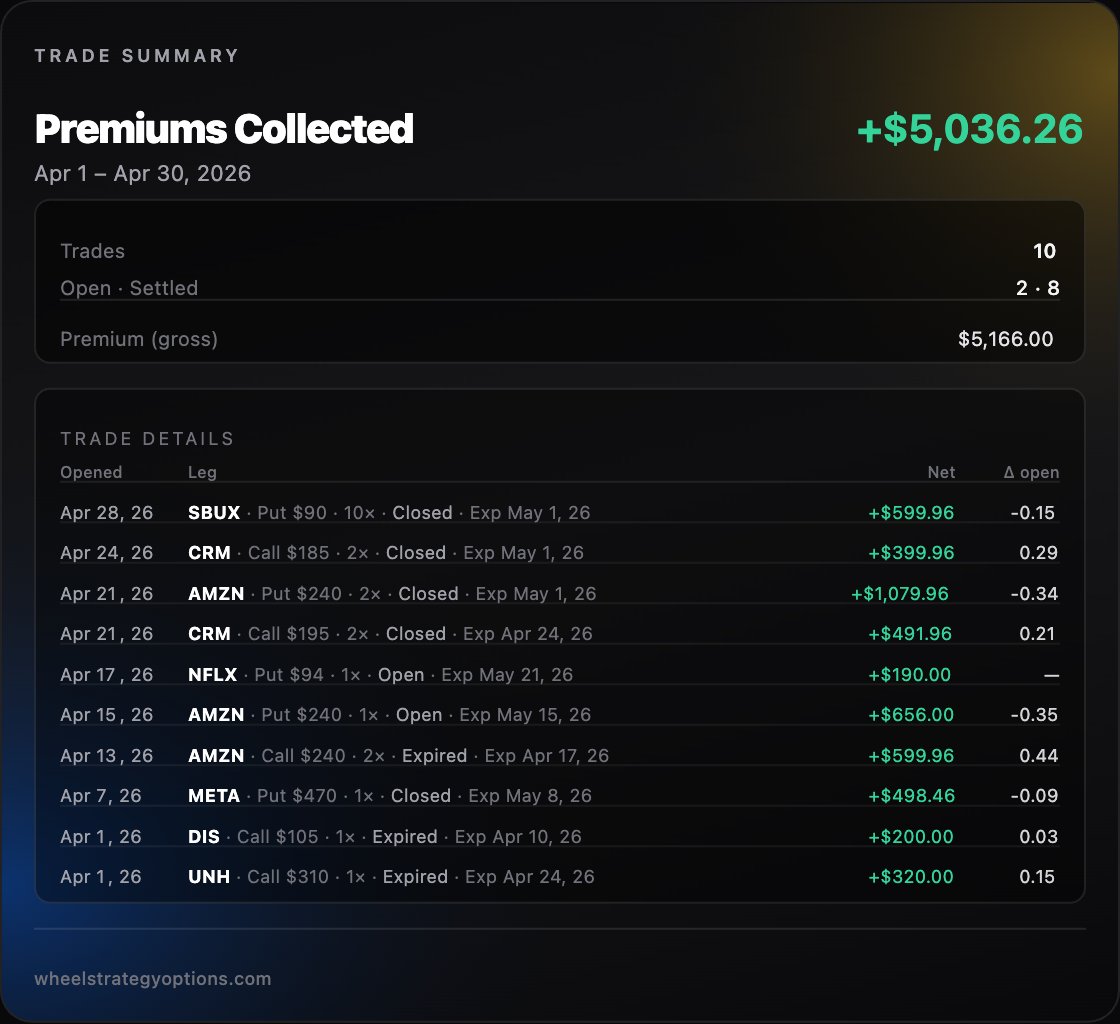Open the wheelstrategyoptions.com link
Screen dimensions: 1120x1024
tap(153, 978)
